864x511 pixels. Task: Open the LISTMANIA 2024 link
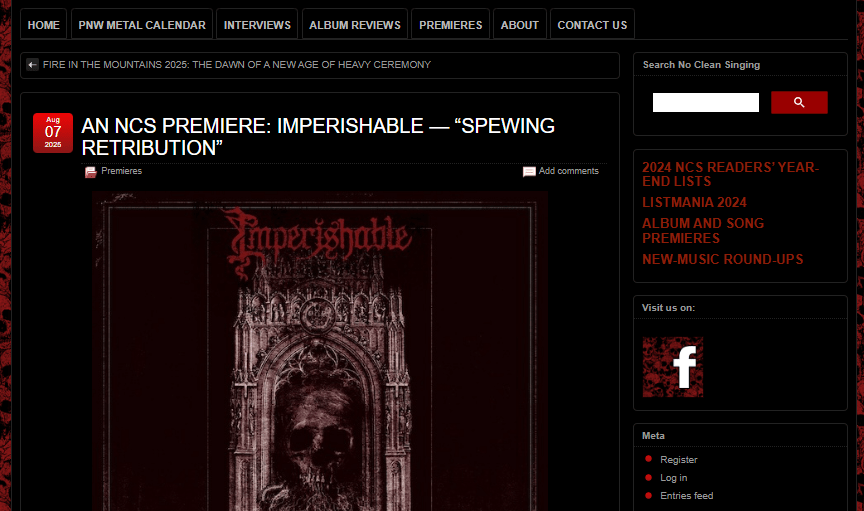[694, 202]
